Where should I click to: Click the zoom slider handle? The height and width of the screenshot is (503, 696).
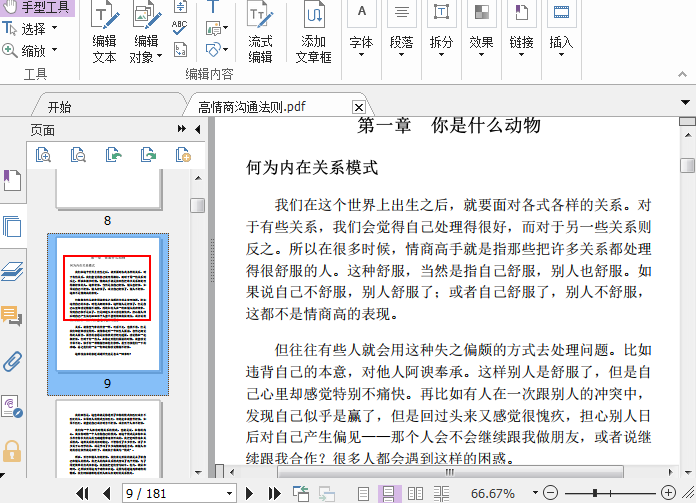[x=595, y=493]
